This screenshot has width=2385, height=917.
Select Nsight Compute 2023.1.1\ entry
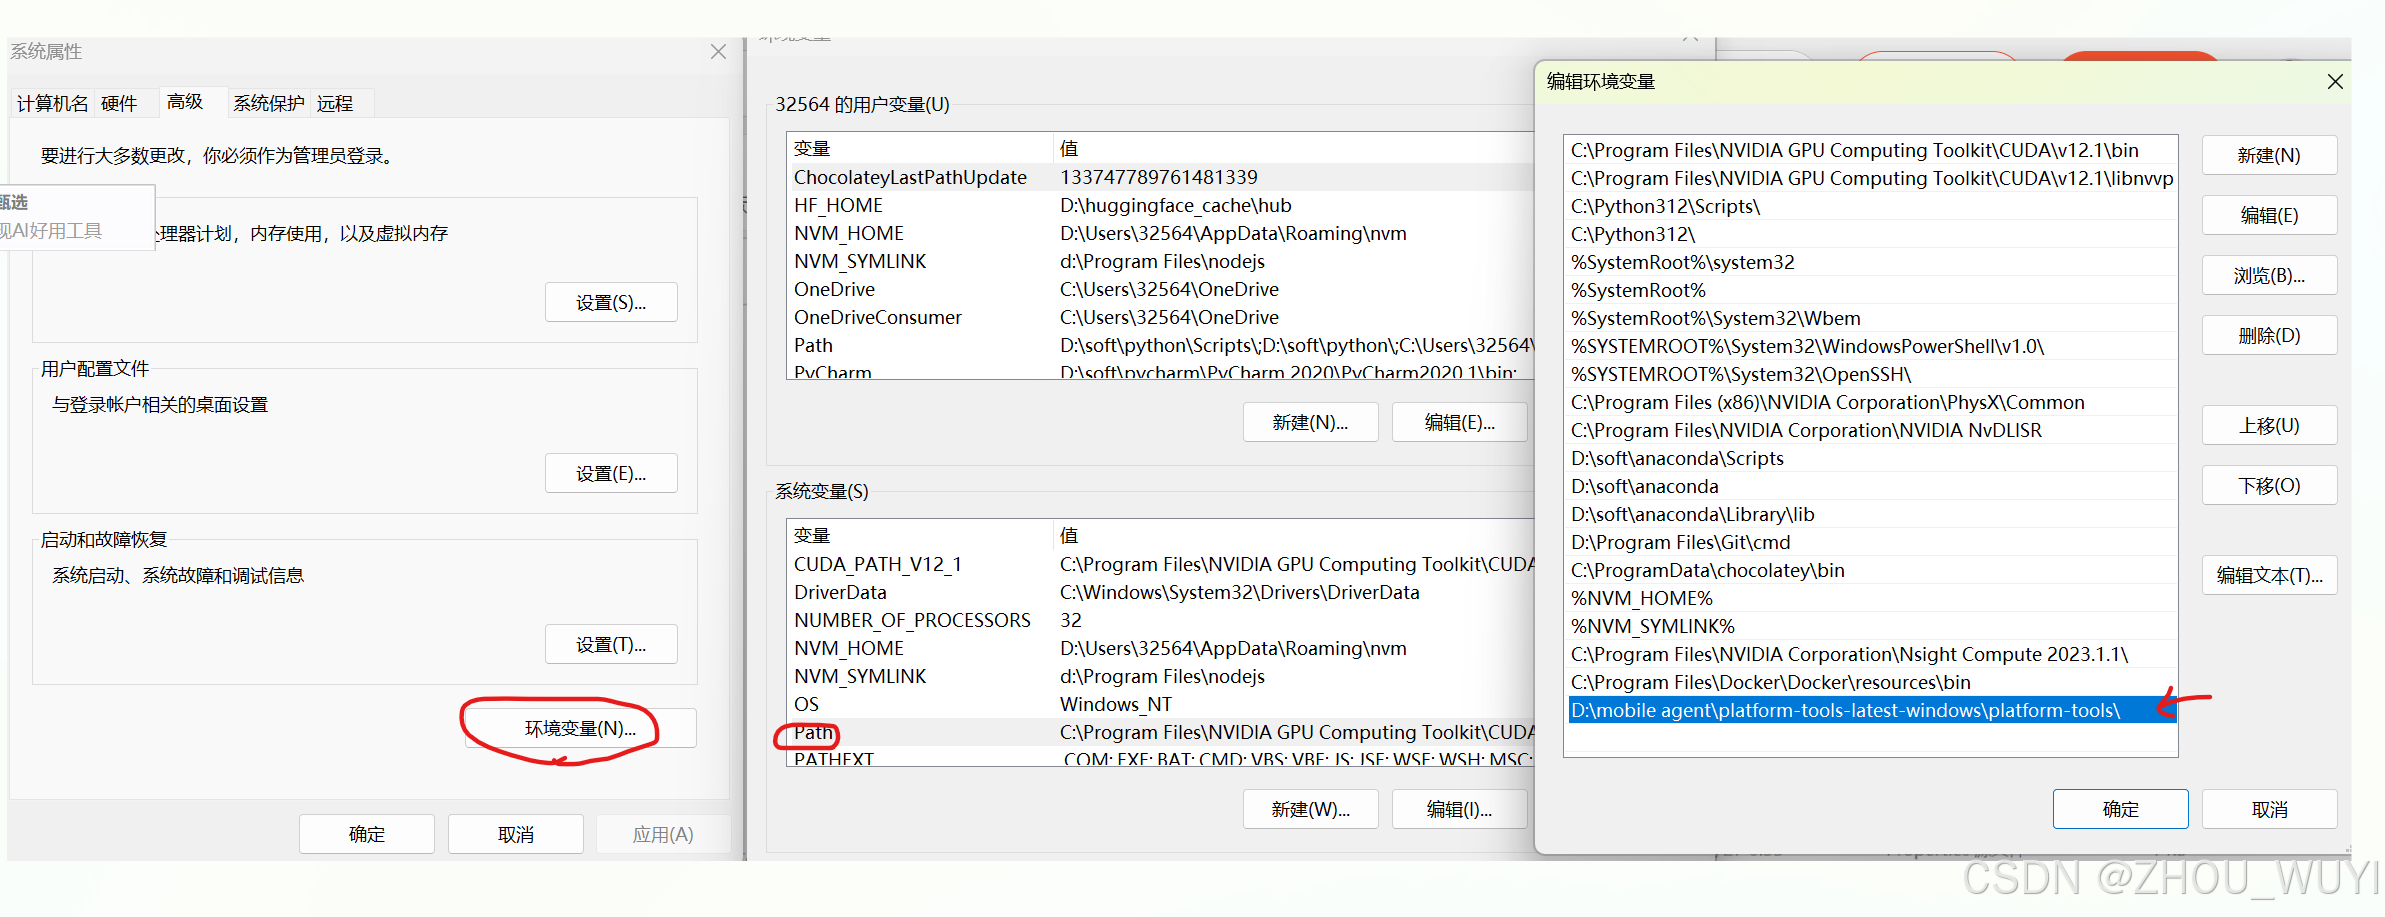point(1871,654)
